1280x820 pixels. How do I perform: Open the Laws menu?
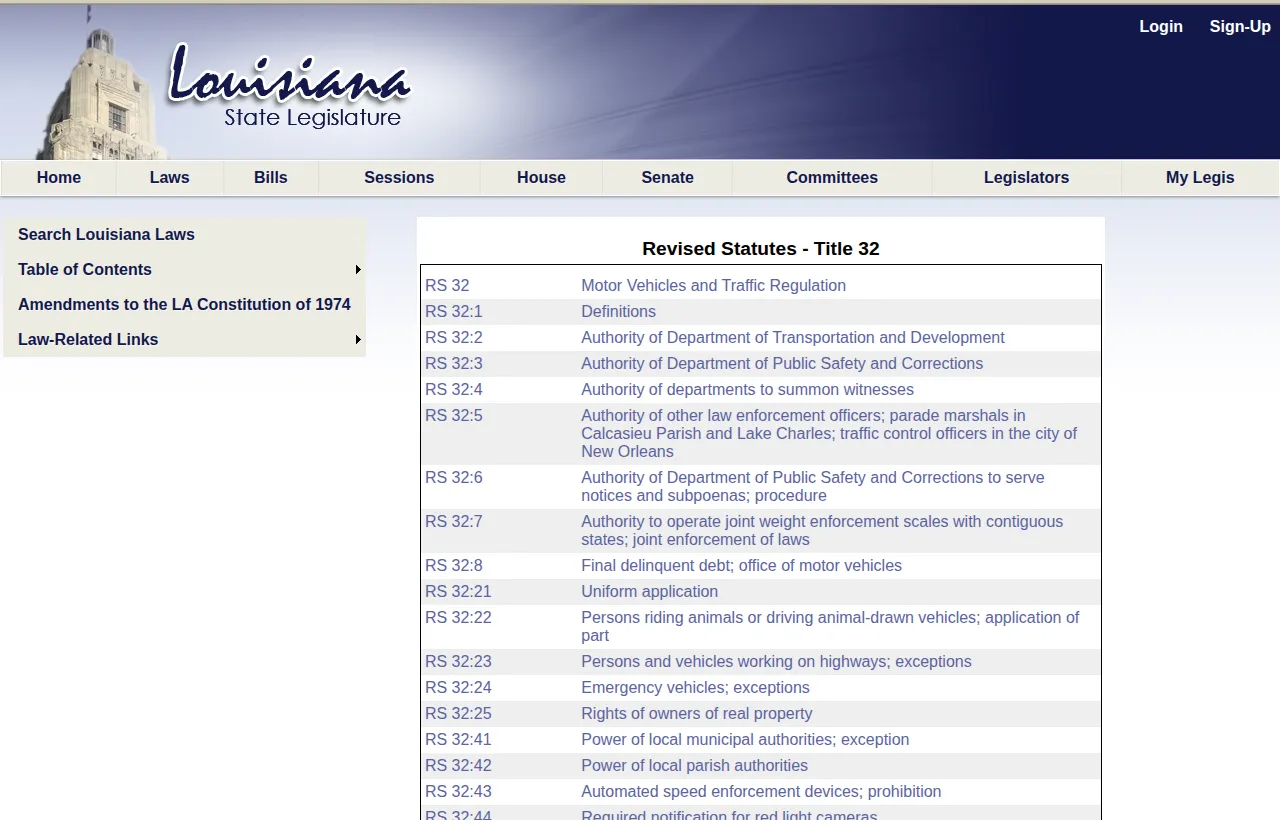[x=168, y=177]
